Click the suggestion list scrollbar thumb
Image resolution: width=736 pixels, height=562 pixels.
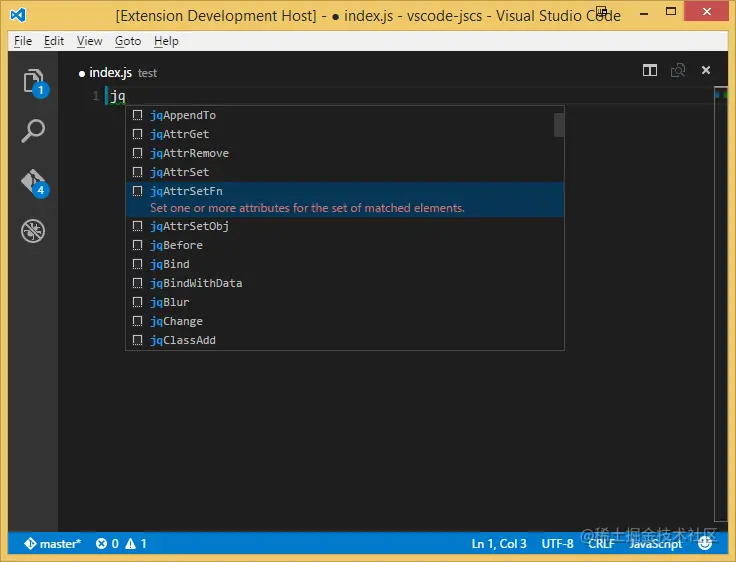click(559, 125)
